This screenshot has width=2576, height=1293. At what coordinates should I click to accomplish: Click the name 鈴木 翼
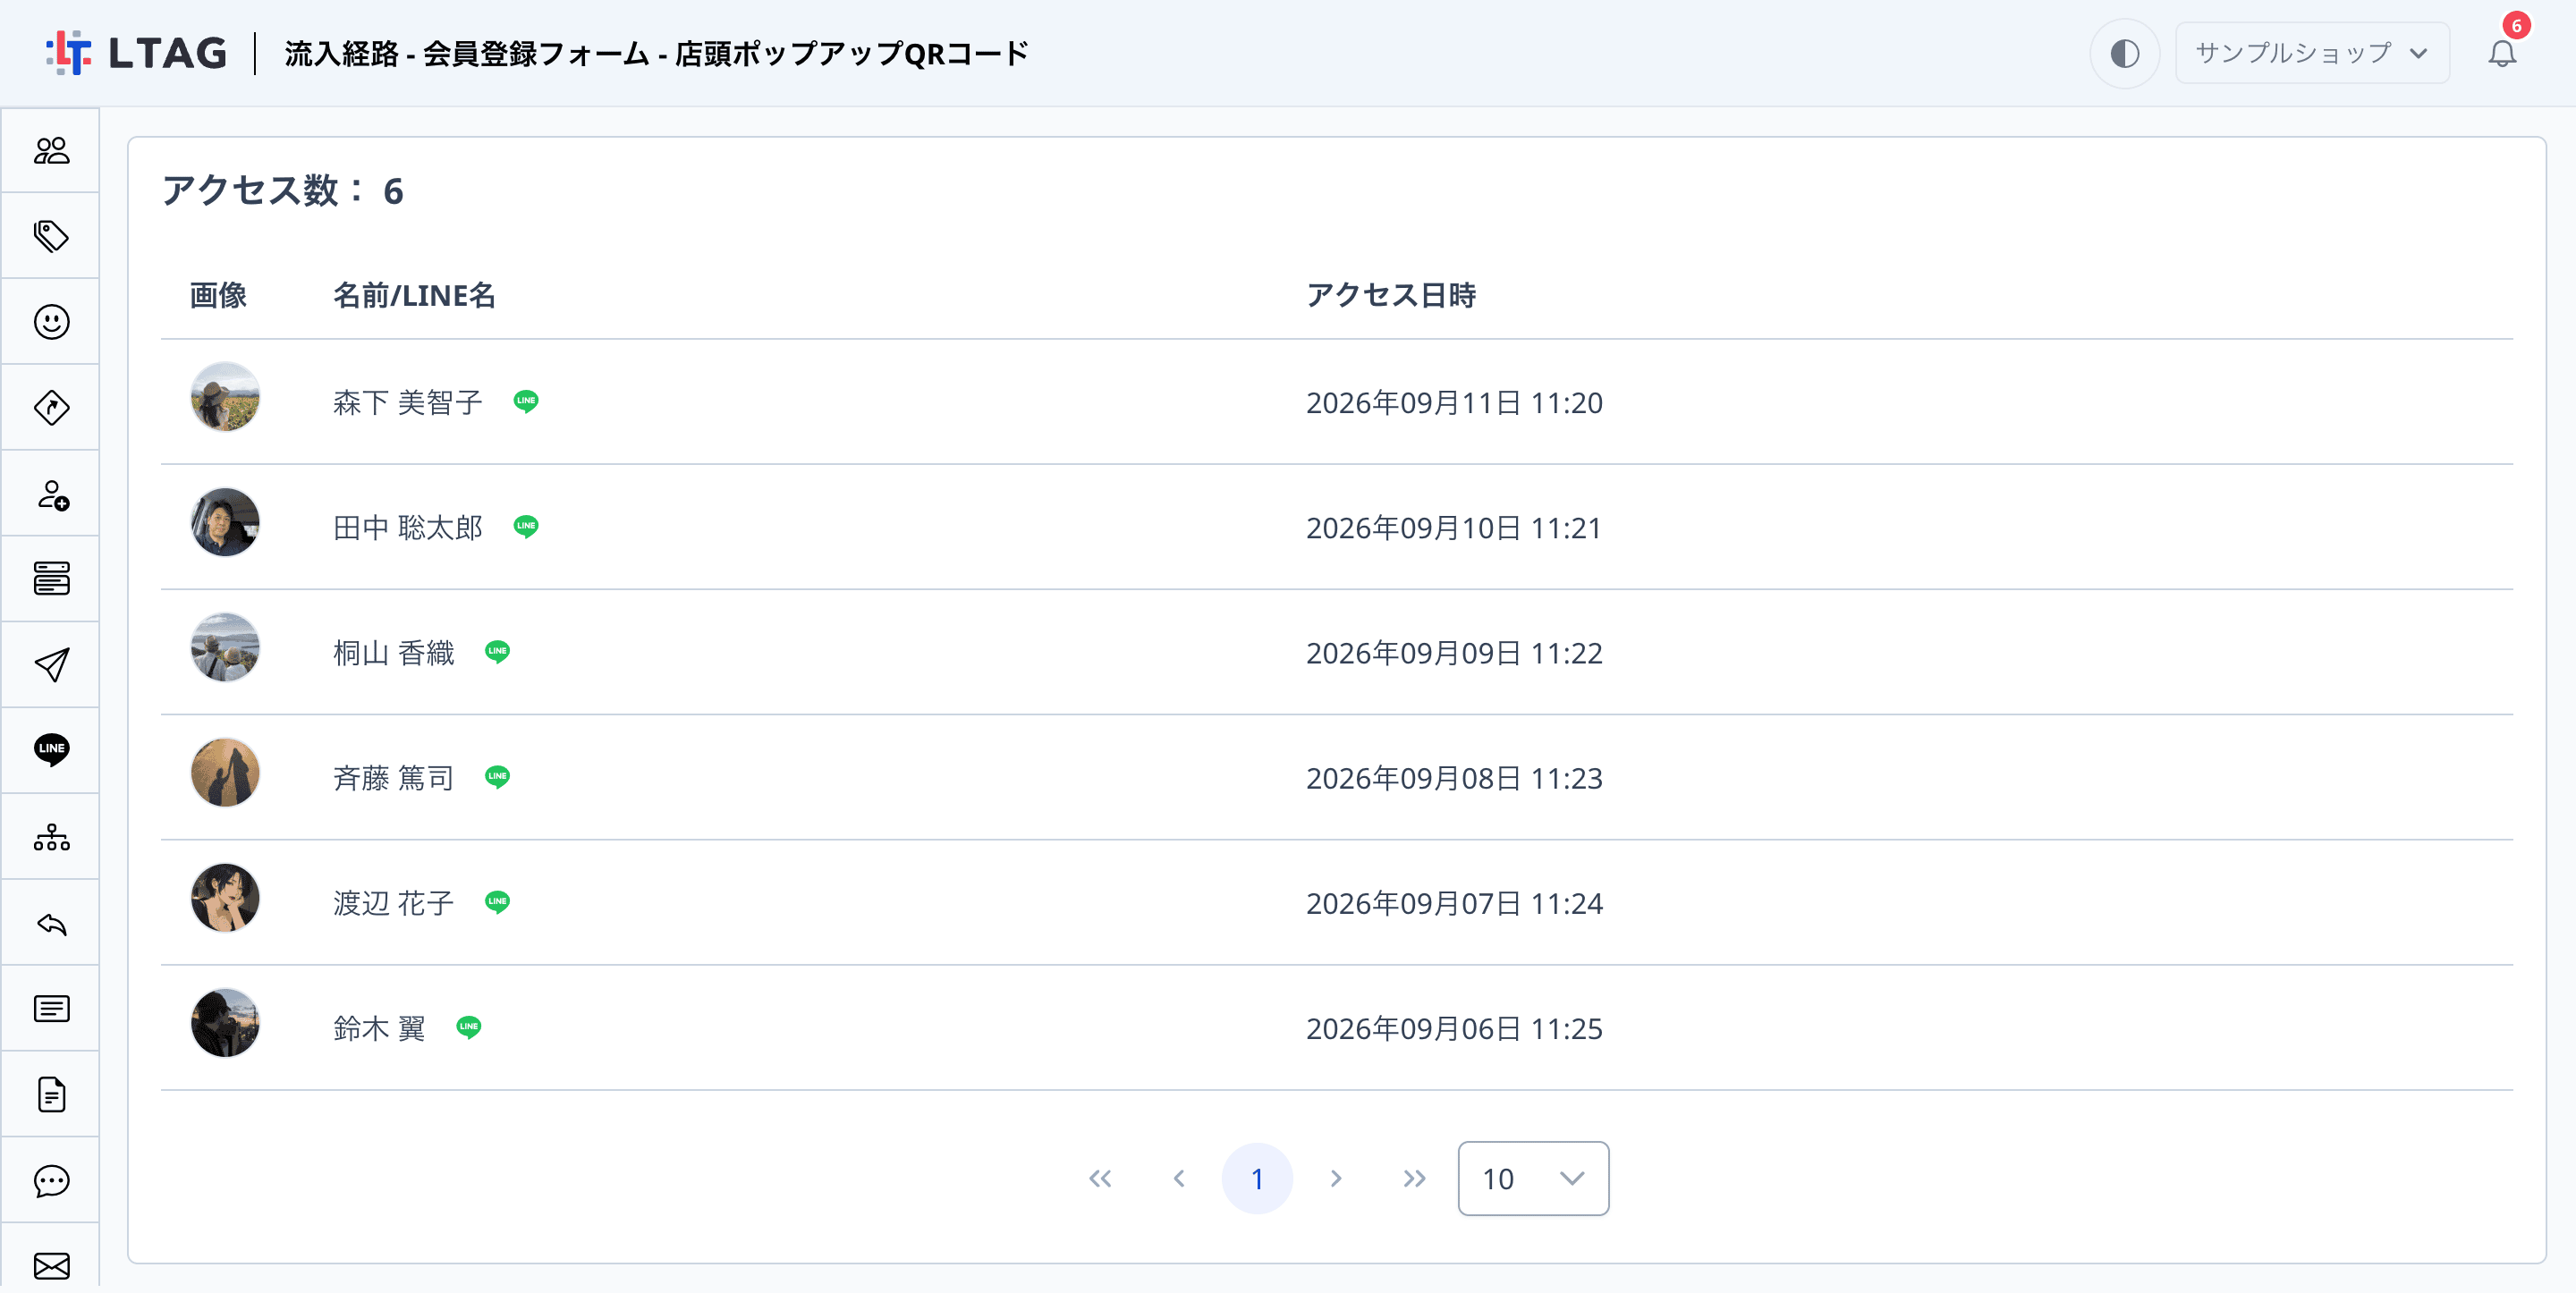pos(380,1028)
